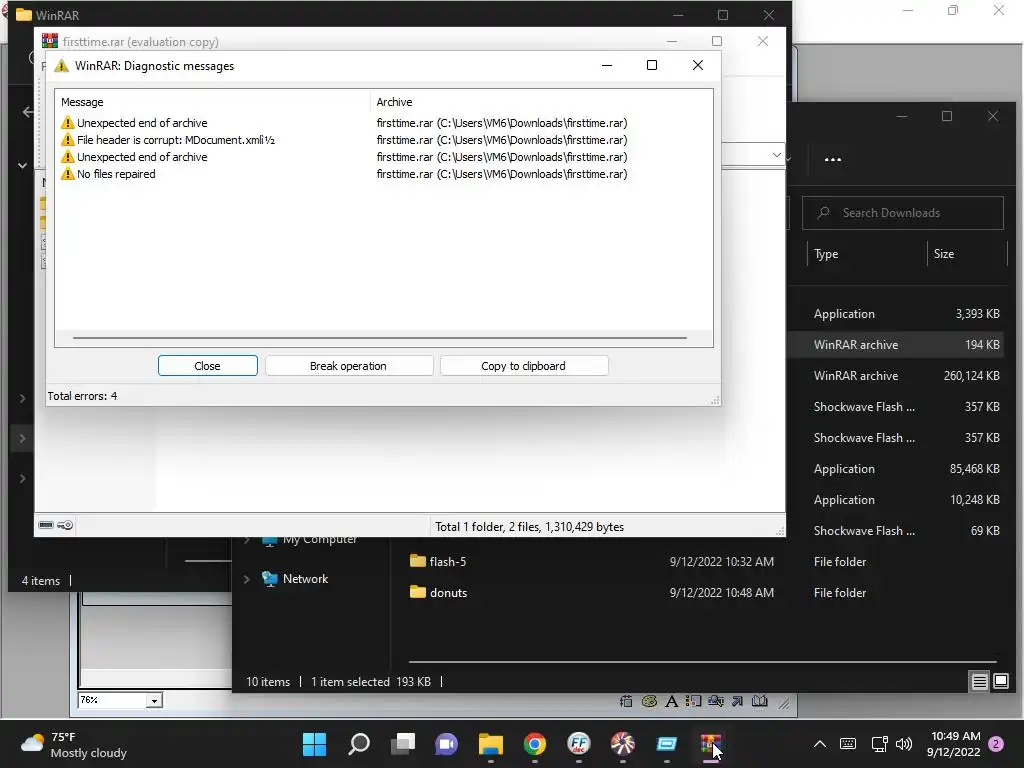Open the three-dots more menu in Explorer
Viewport: 1024px width, 768px height.
point(833,159)
